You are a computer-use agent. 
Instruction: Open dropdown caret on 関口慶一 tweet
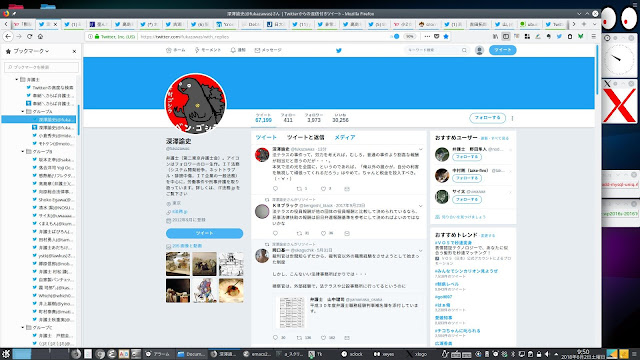(420, 250)
